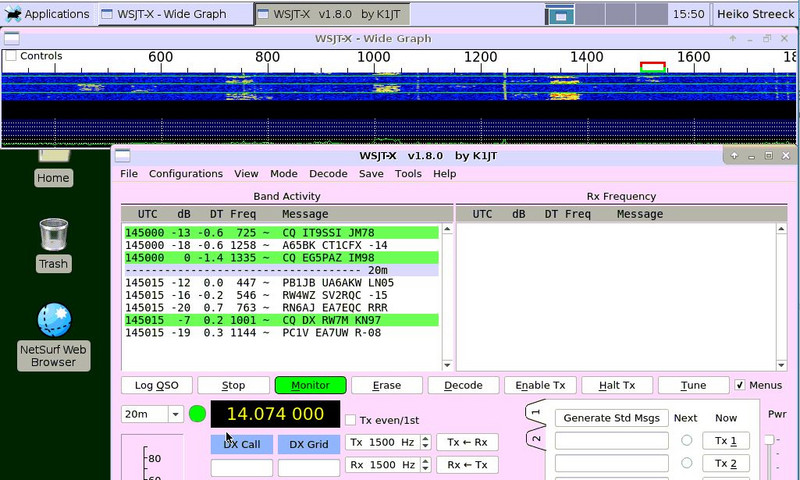
Task: Click the Tx 2 message input field
Action: coord(611,463)
